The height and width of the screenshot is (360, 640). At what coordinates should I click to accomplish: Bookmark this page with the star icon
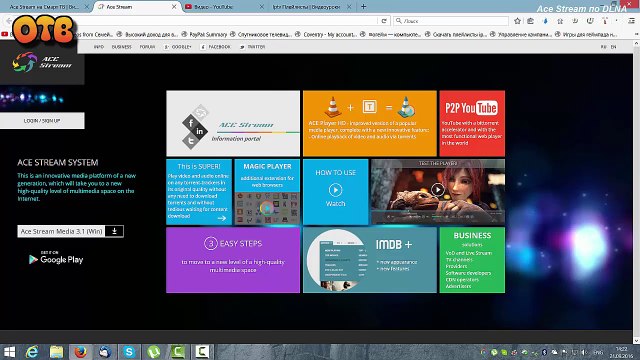coord(518,21)
